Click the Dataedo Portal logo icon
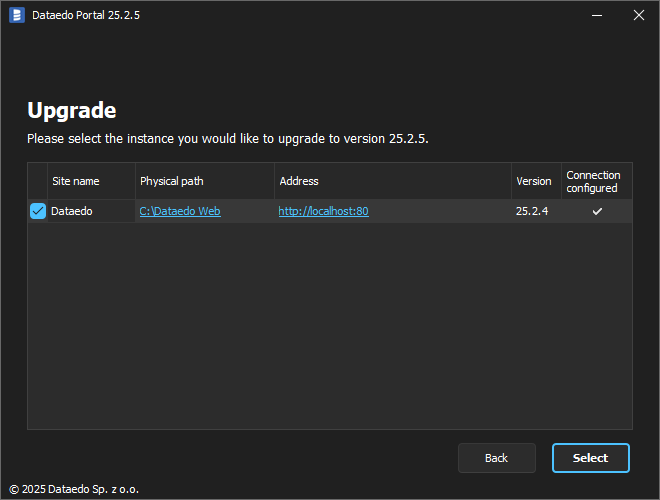The height and width of the screenshot is (500, 660). coord(17,15)
